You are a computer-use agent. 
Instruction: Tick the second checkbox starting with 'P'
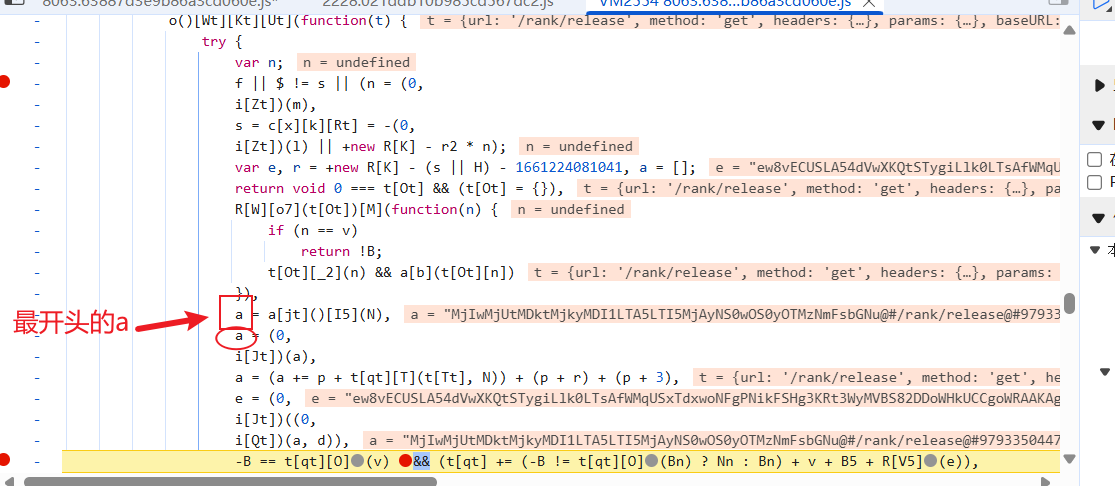click(x=1096, y=183)
